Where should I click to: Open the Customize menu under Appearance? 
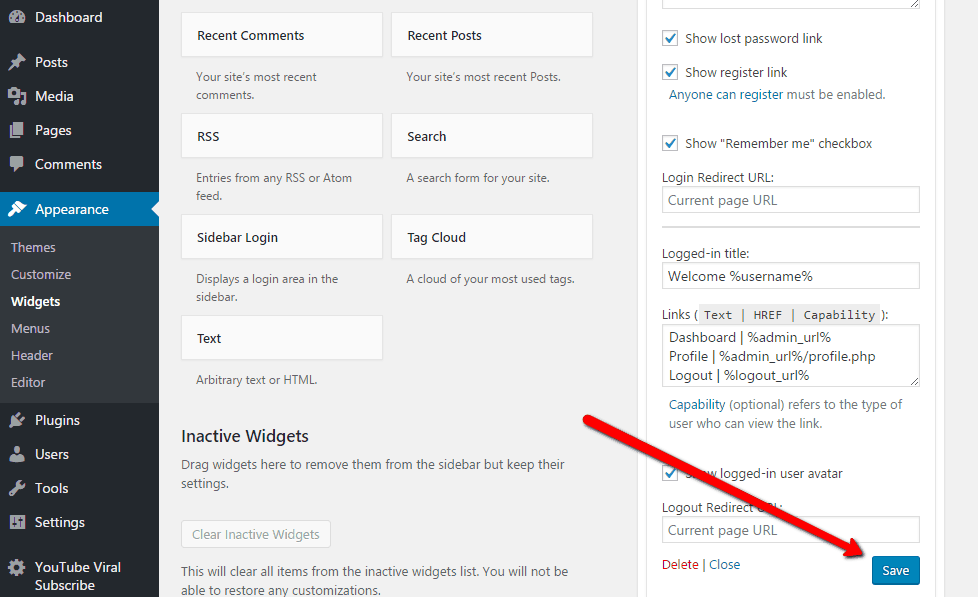point(40,274)
